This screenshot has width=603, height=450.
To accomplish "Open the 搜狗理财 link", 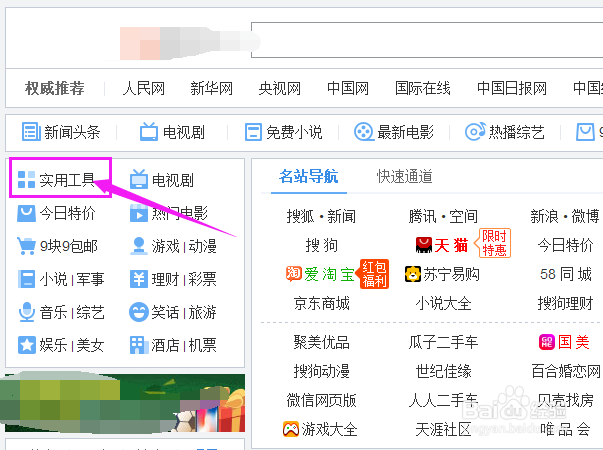I will pos(565,303).
